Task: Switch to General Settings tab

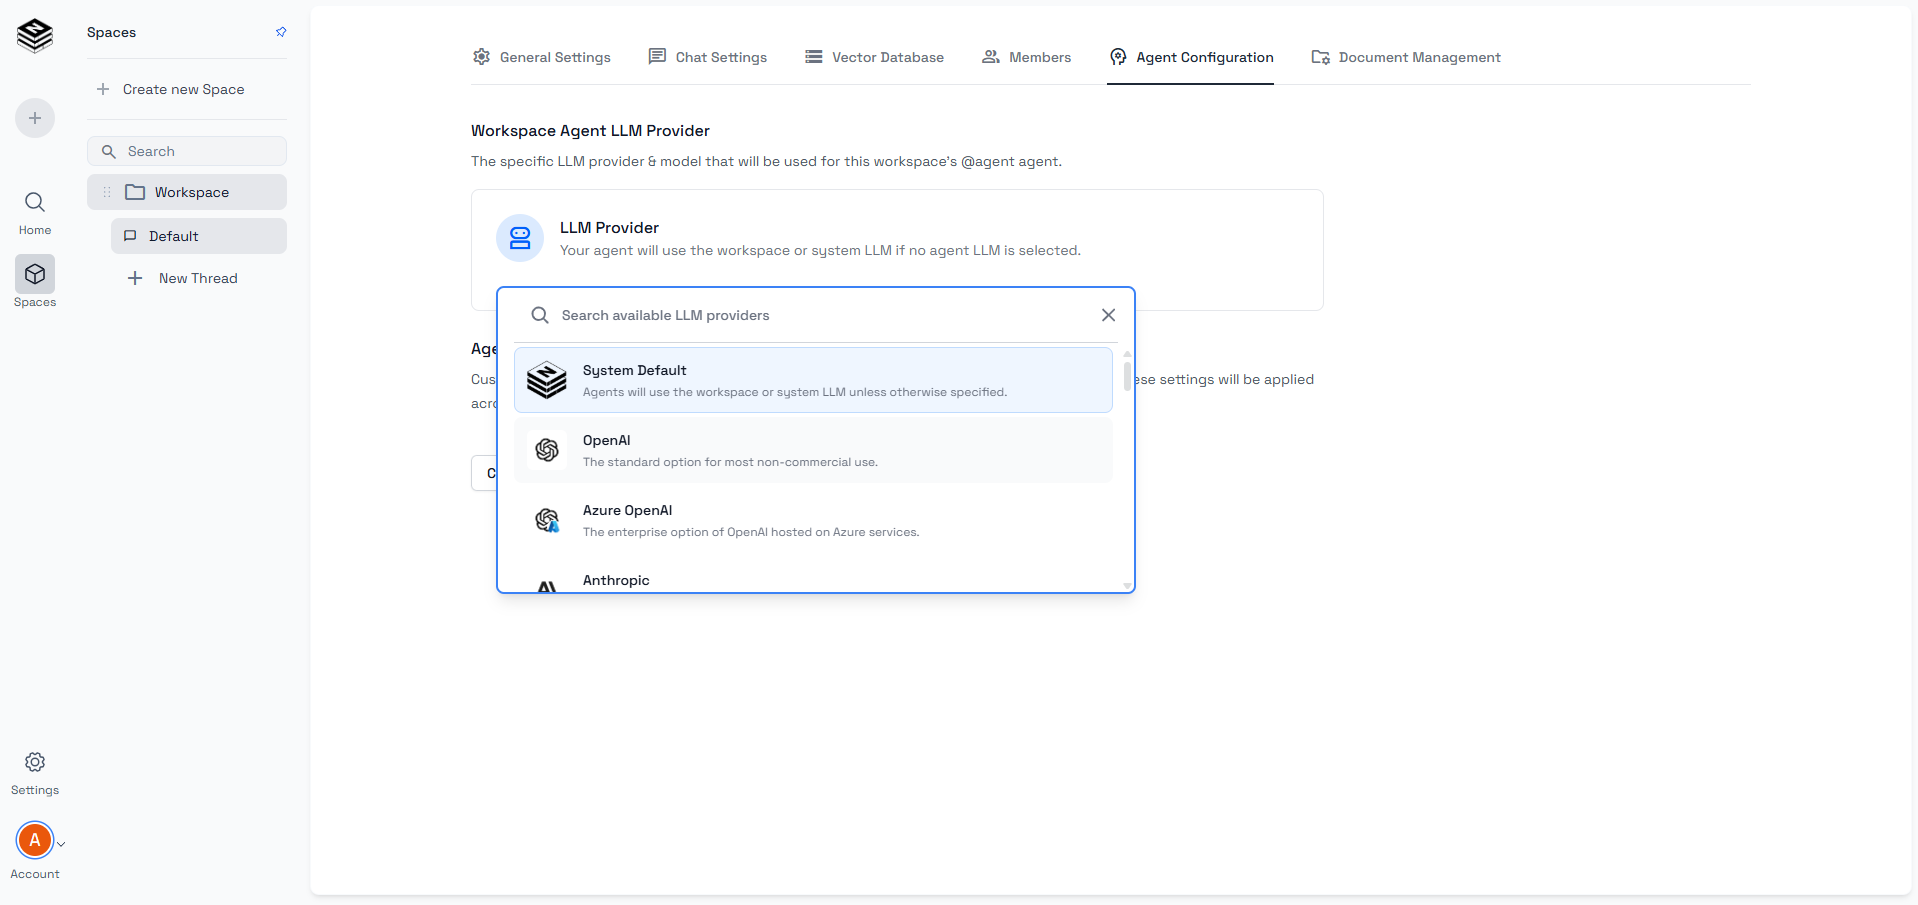Action: coord(542,57)
